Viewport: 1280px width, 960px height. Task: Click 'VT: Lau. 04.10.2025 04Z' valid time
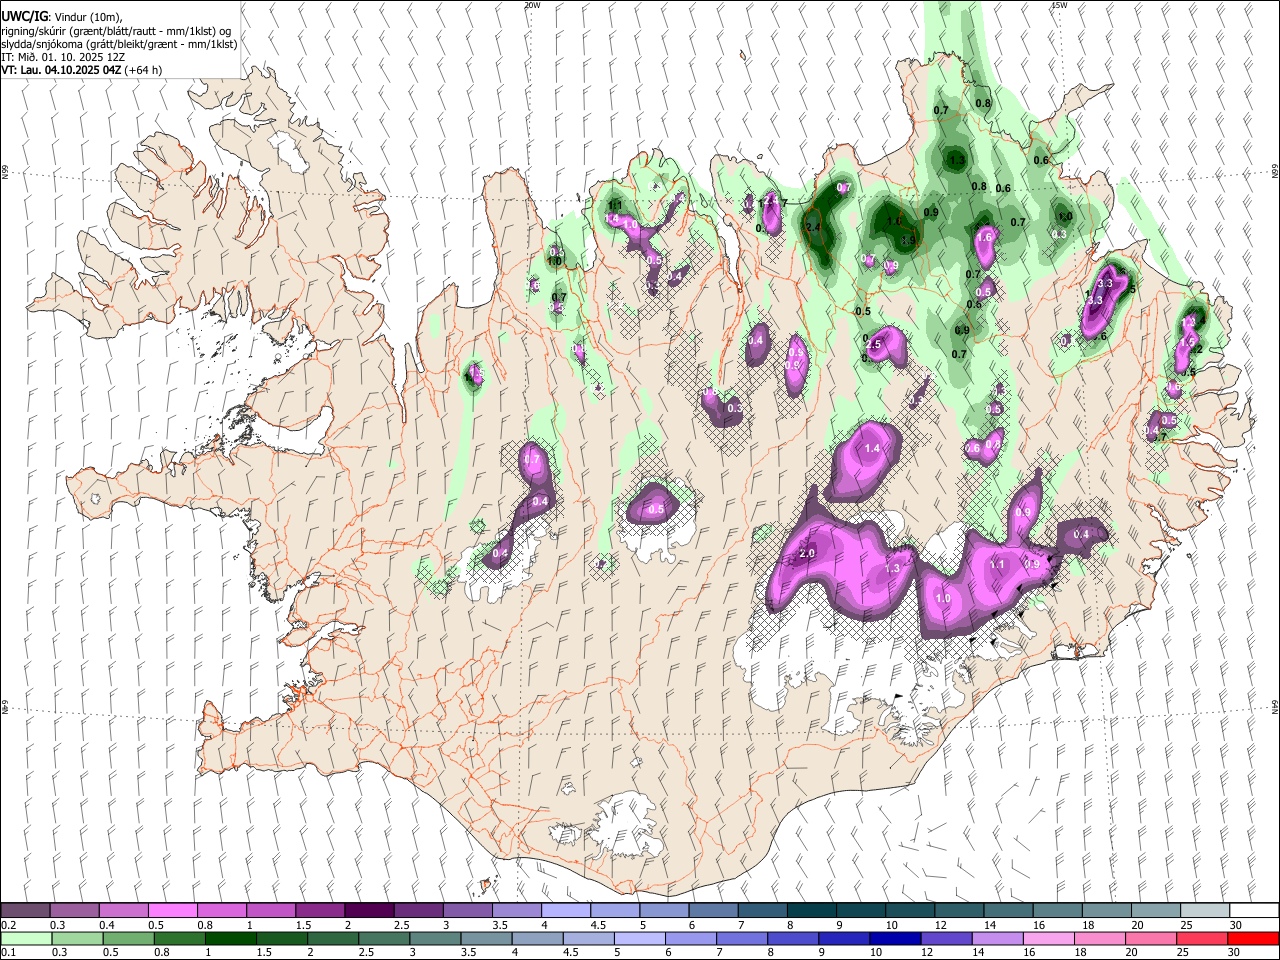click(x=61, y=70)
